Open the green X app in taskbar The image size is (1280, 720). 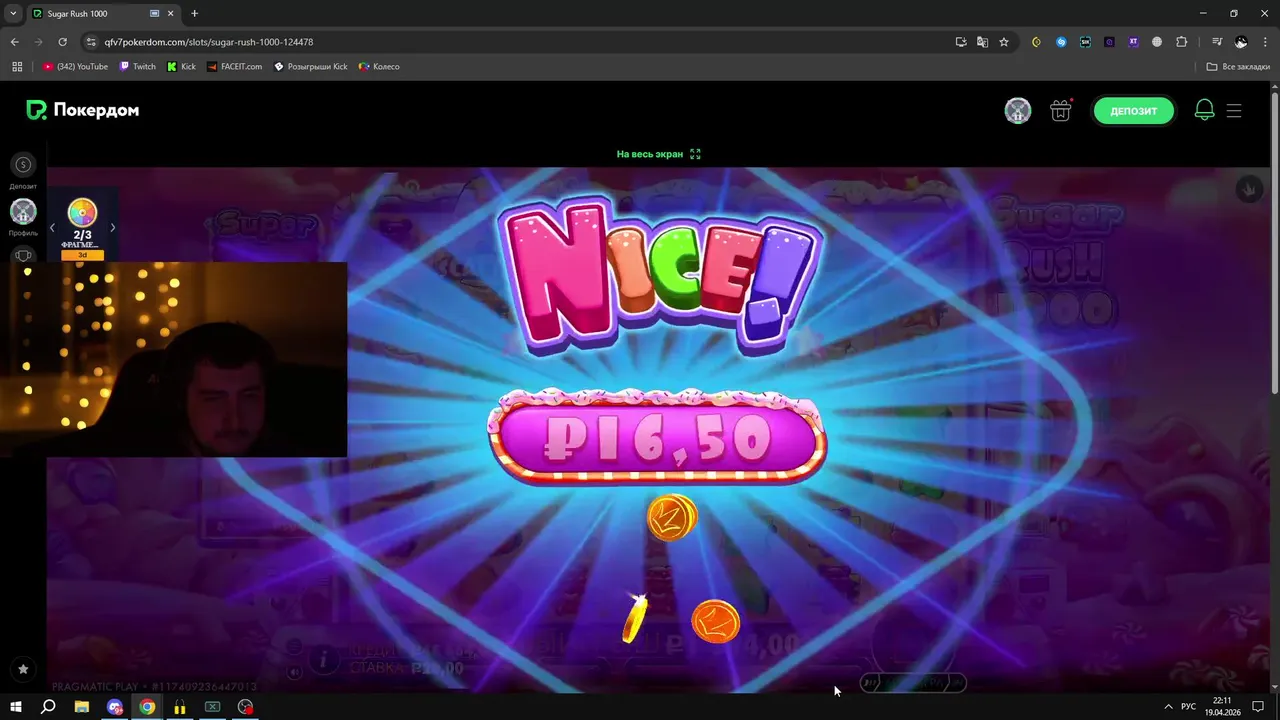(x=213, y=707)
